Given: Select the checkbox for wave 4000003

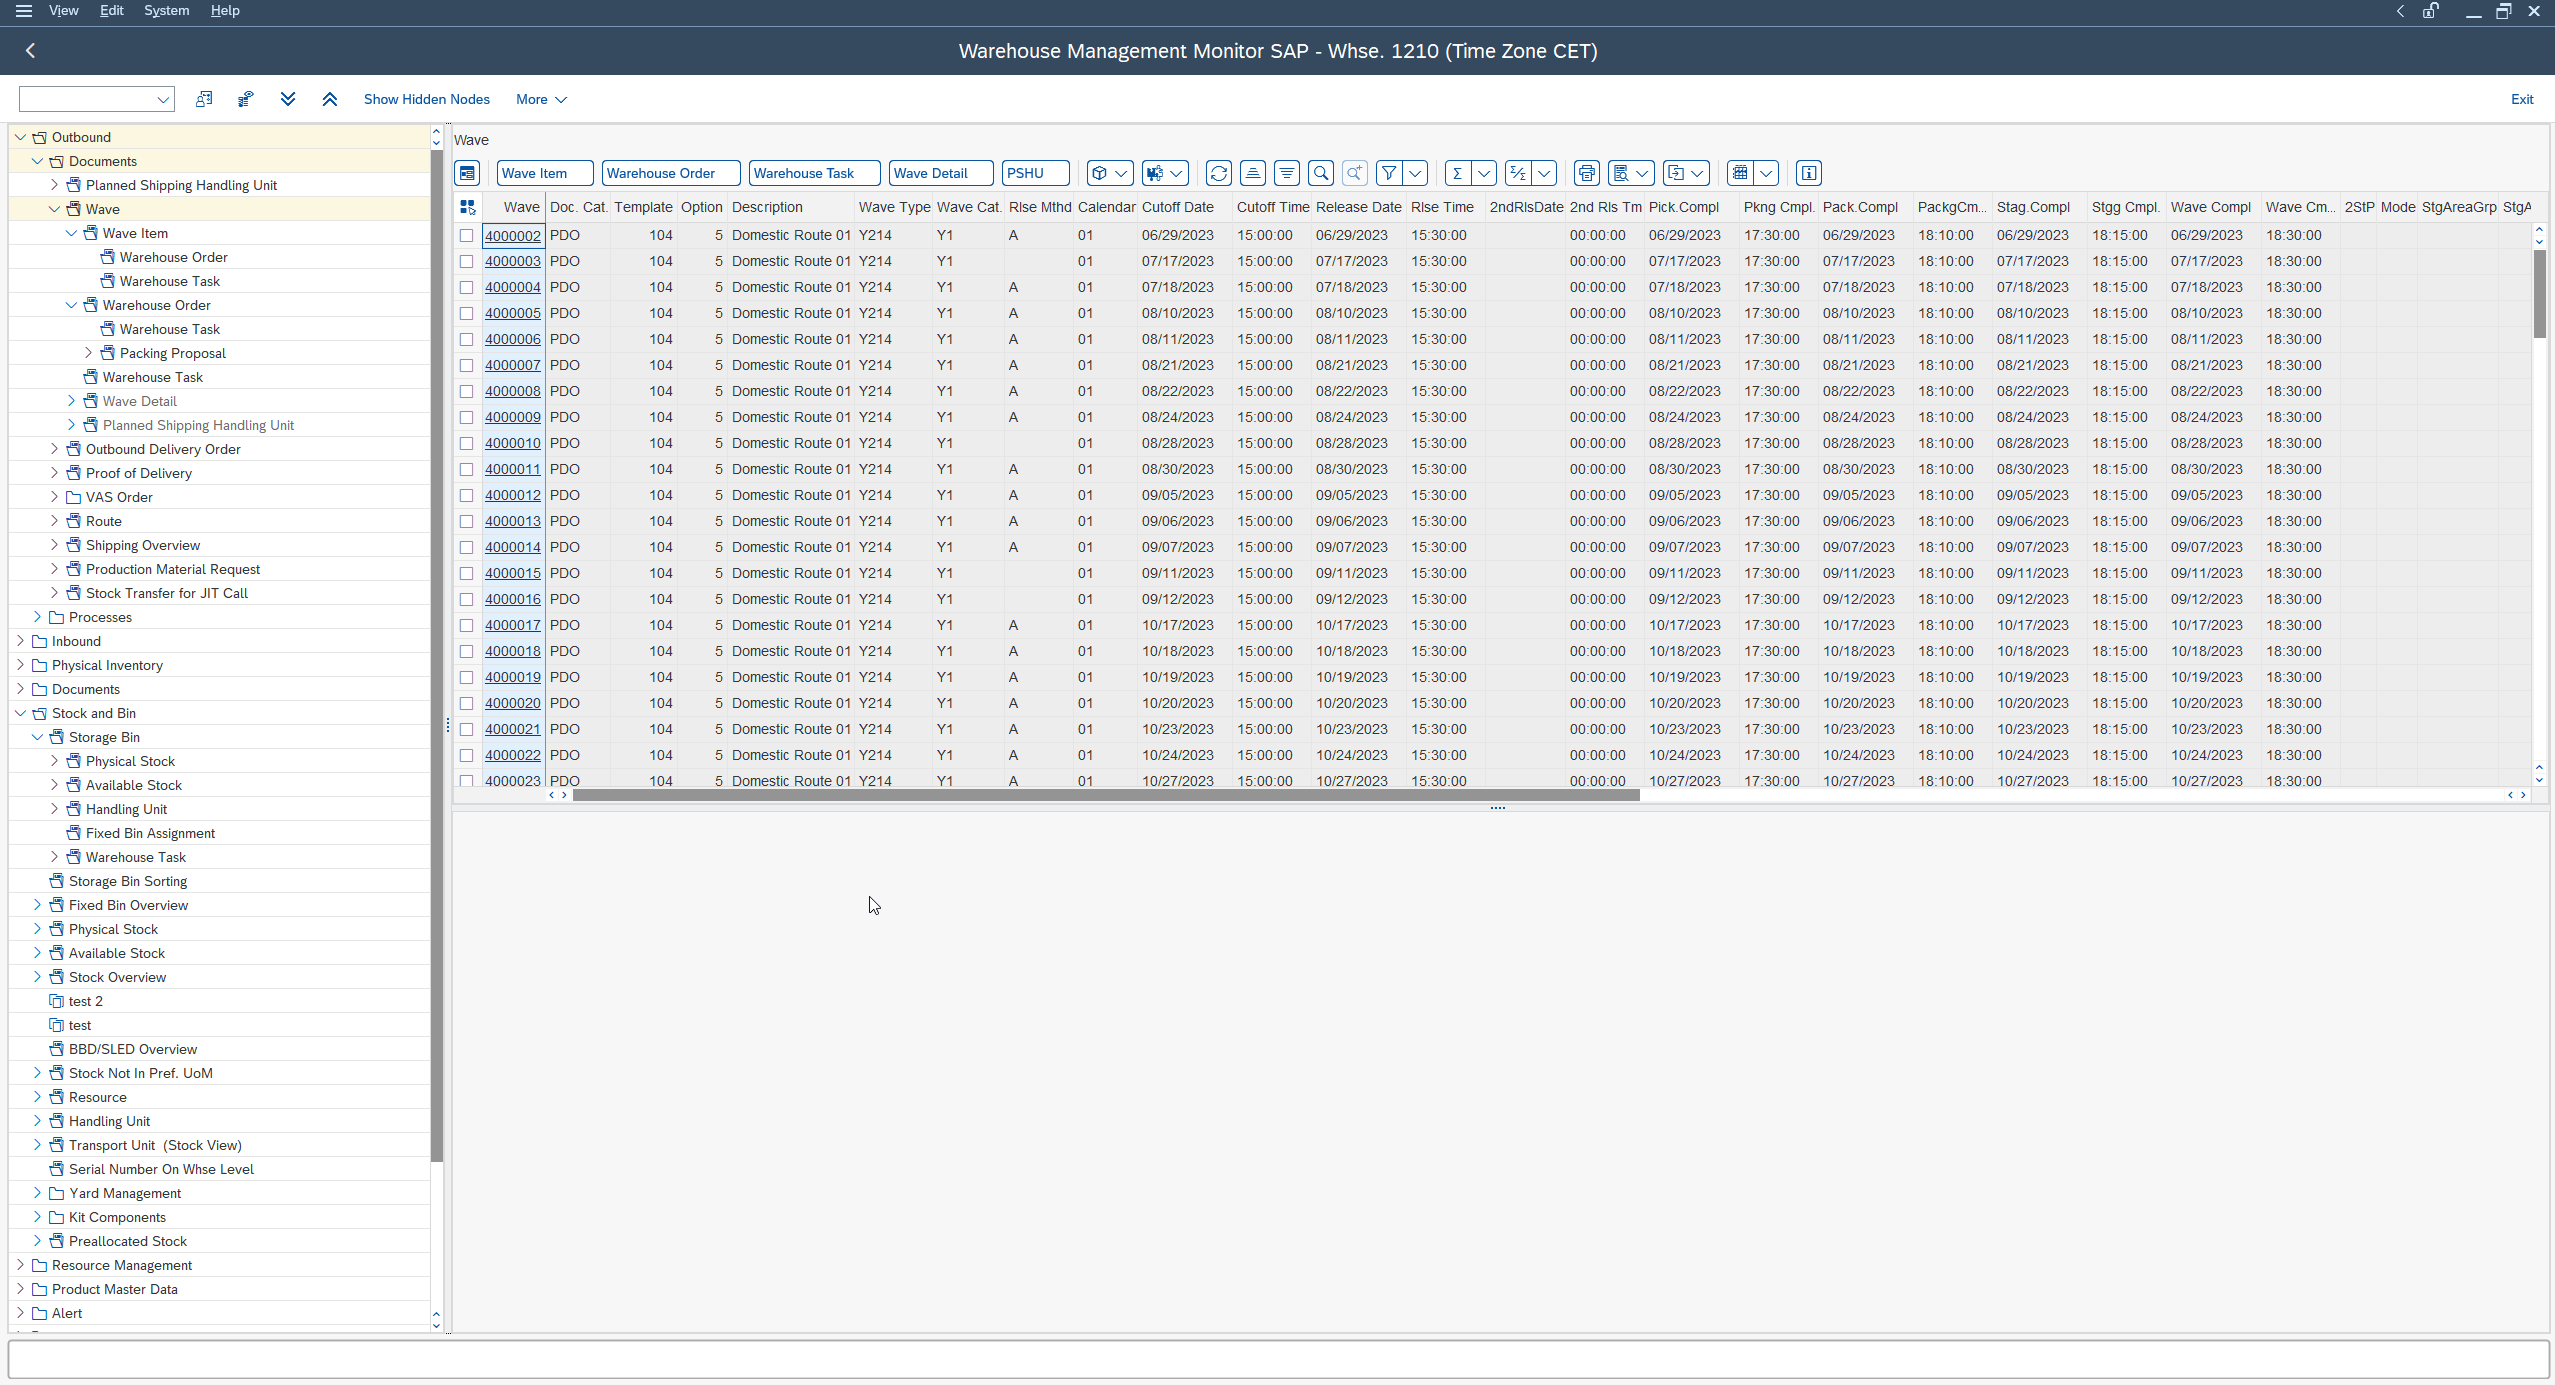Looking at the screenshot, I should (x=466, y=262).
